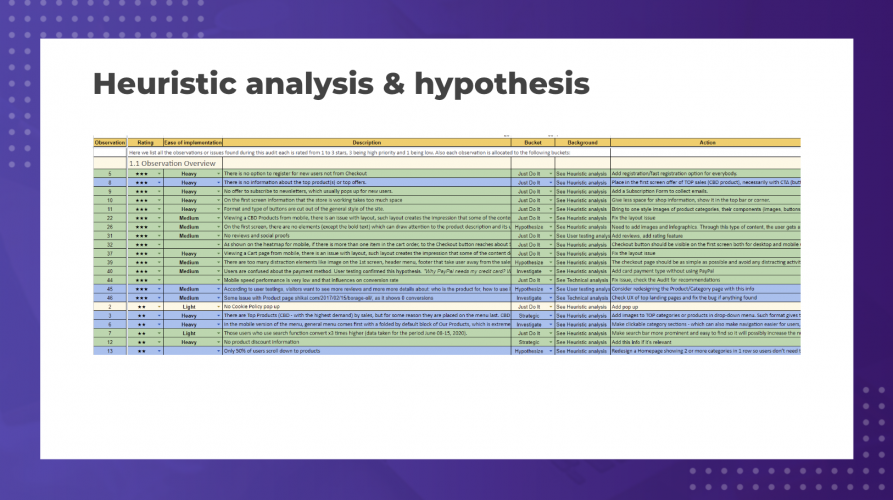This screenshot has width=893, height=500.
Task: Open Ease of implementation dropdown arrow in row 8
Action: pos(218,183)
